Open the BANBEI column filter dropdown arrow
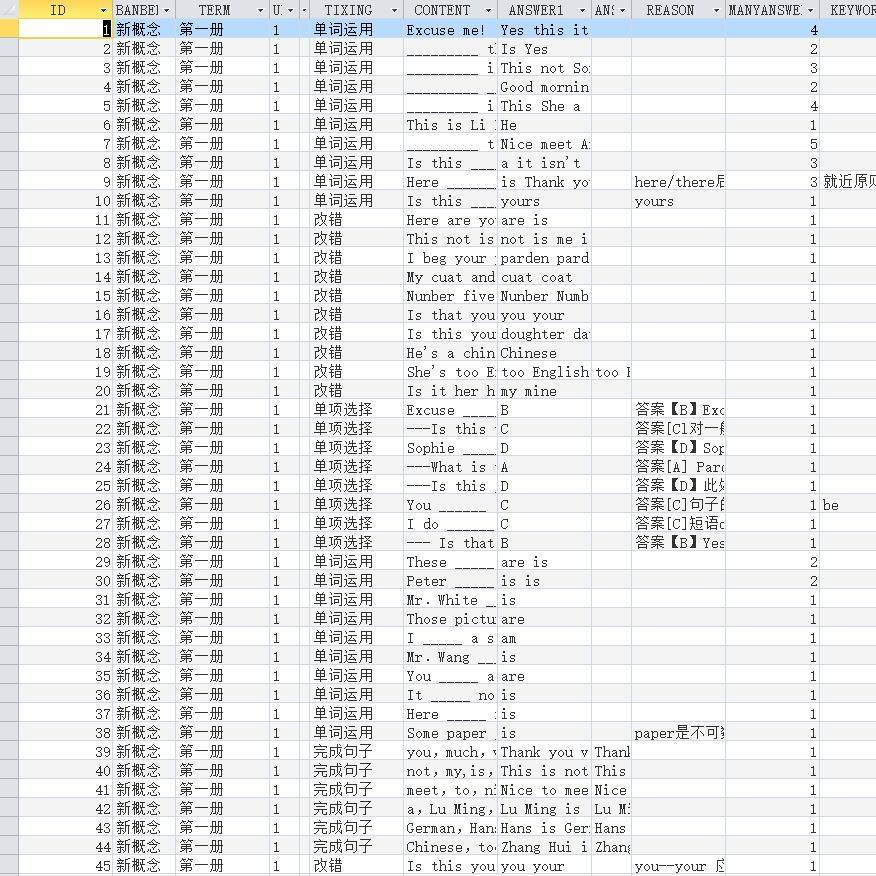 tap(166, 11)
